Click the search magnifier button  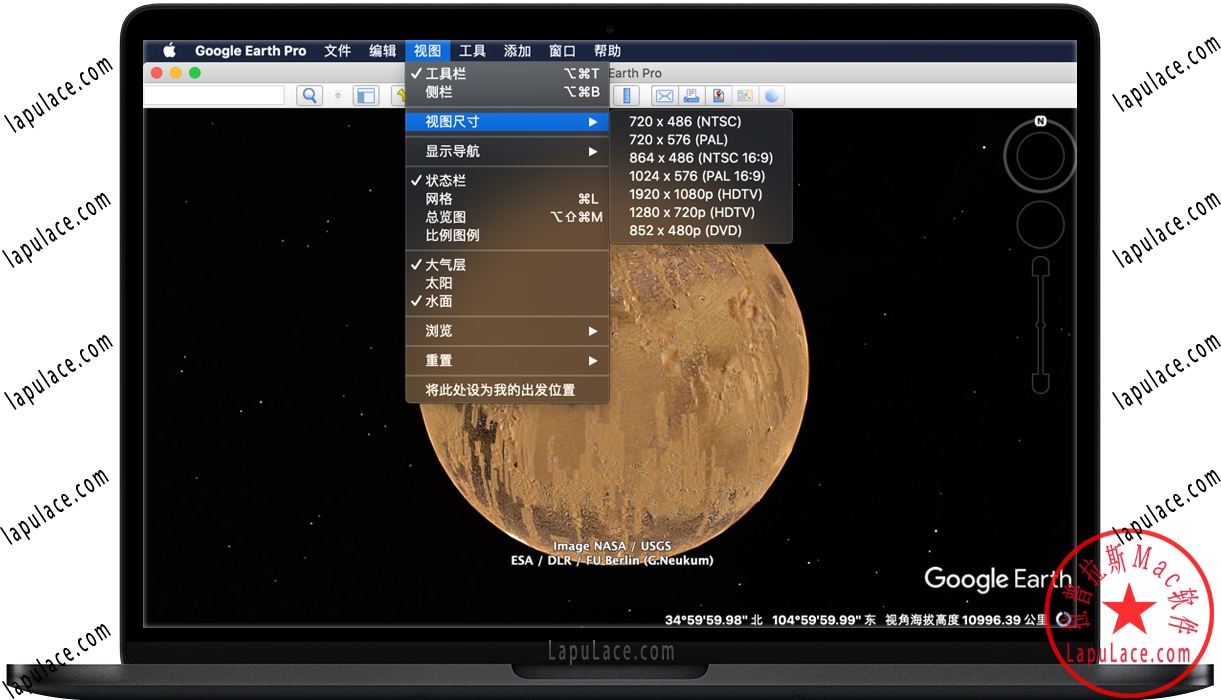[310, 96]
